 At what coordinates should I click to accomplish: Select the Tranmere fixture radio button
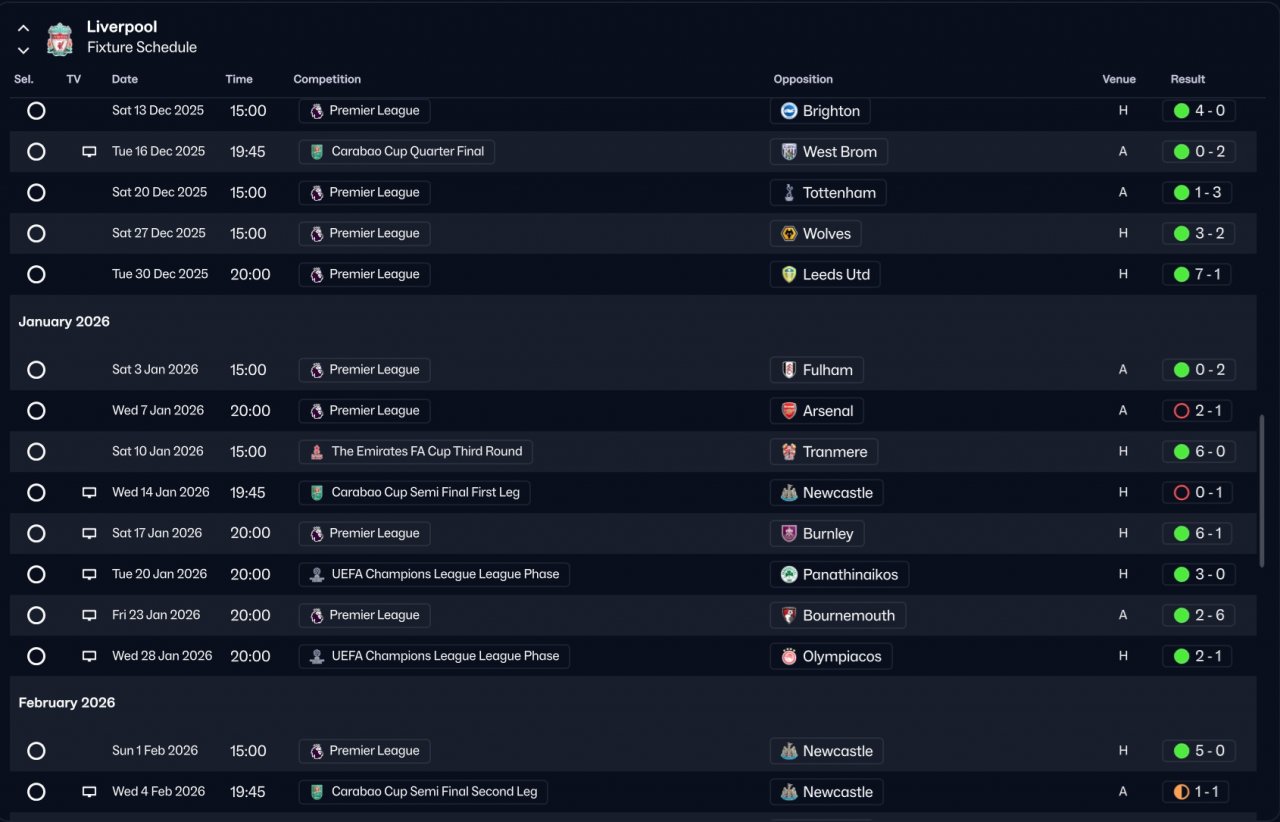[x=36, y=452]
